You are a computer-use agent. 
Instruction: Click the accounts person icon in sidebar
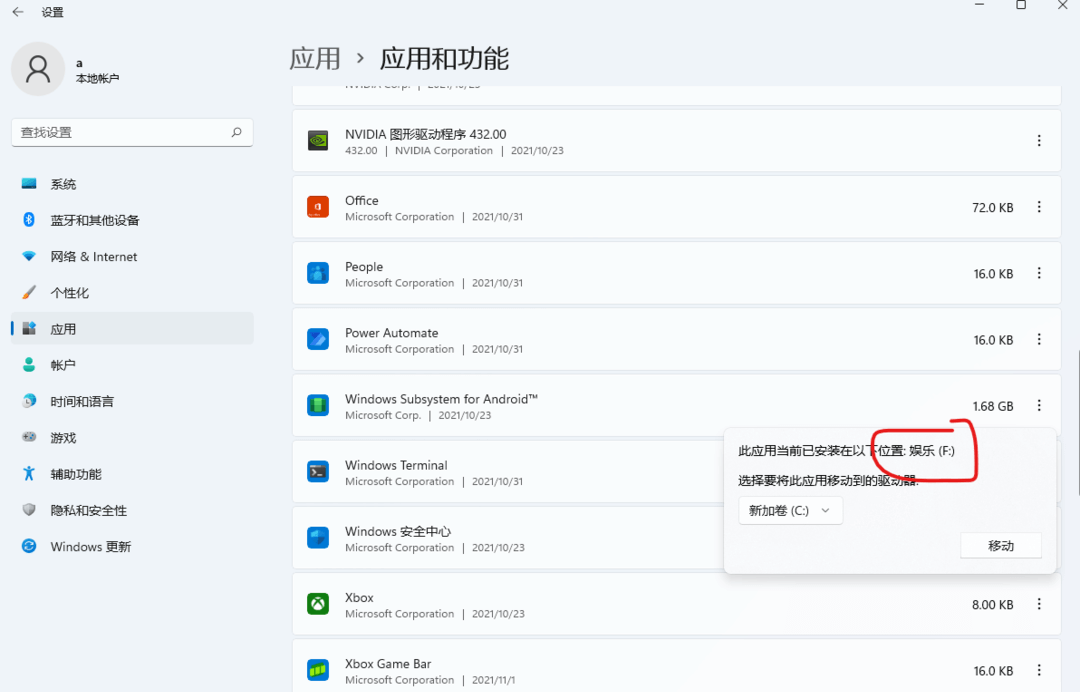click(29, 364)
